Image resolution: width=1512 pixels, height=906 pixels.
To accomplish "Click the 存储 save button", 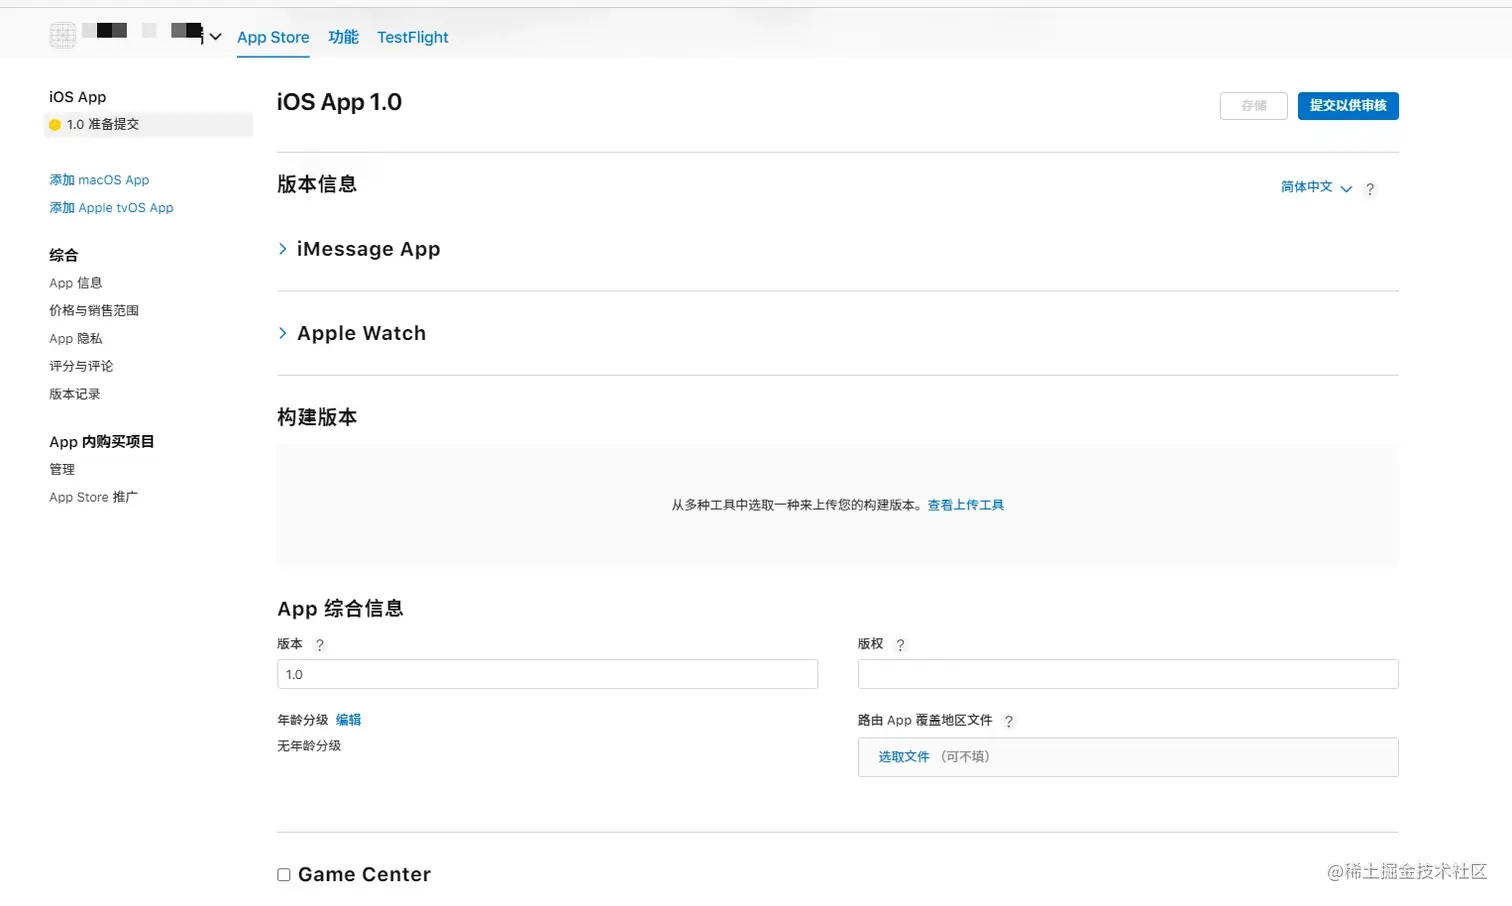I will 1254,106.
